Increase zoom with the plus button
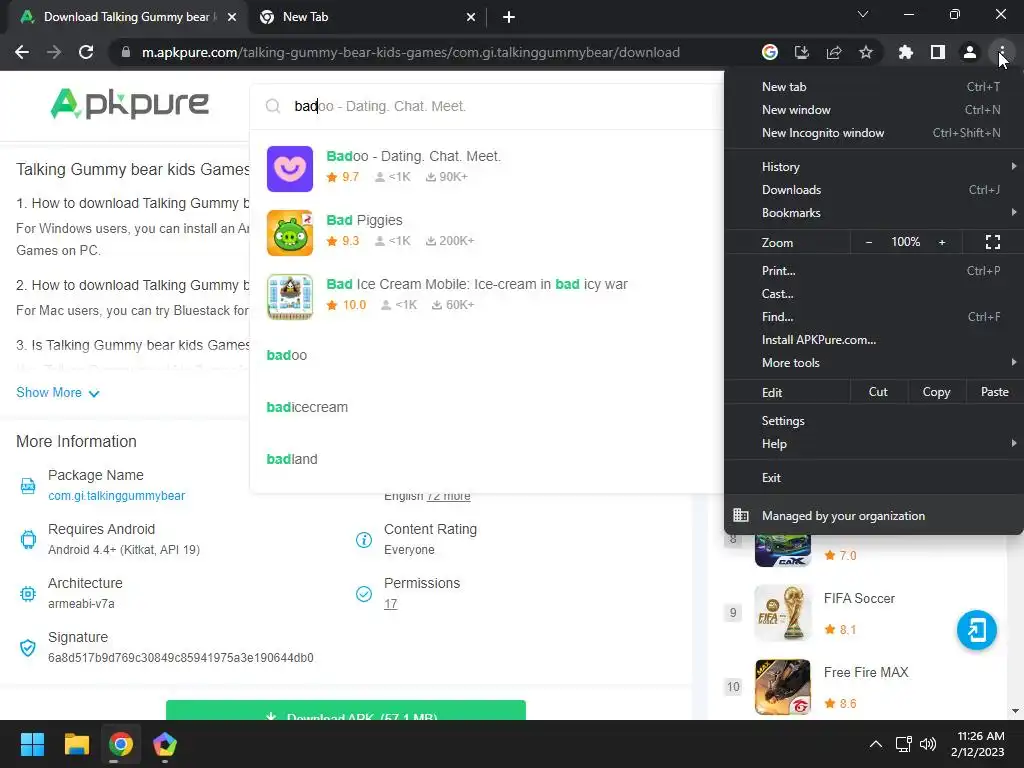The image size is (1024, 768). click(942, 242)
